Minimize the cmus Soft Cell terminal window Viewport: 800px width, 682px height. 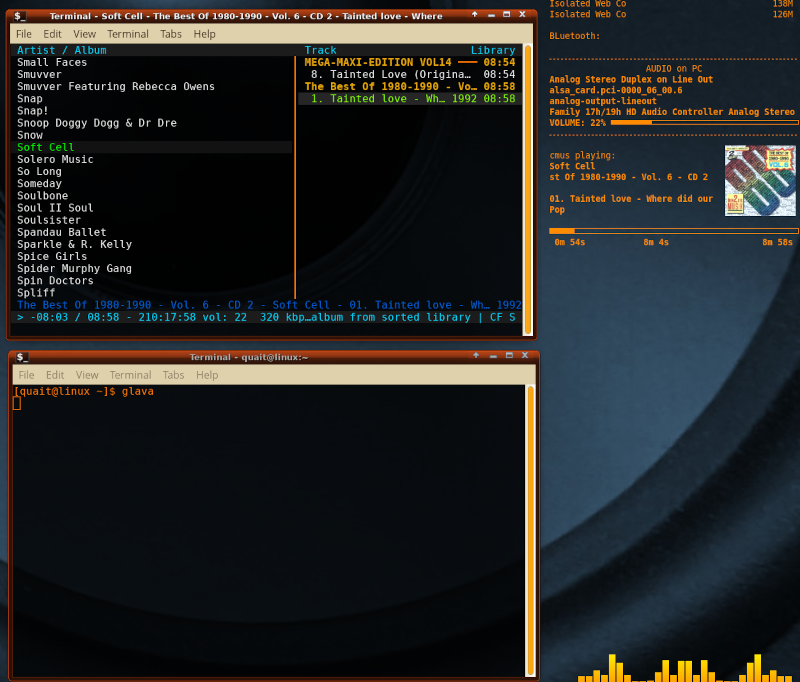(x=490, y=15)
